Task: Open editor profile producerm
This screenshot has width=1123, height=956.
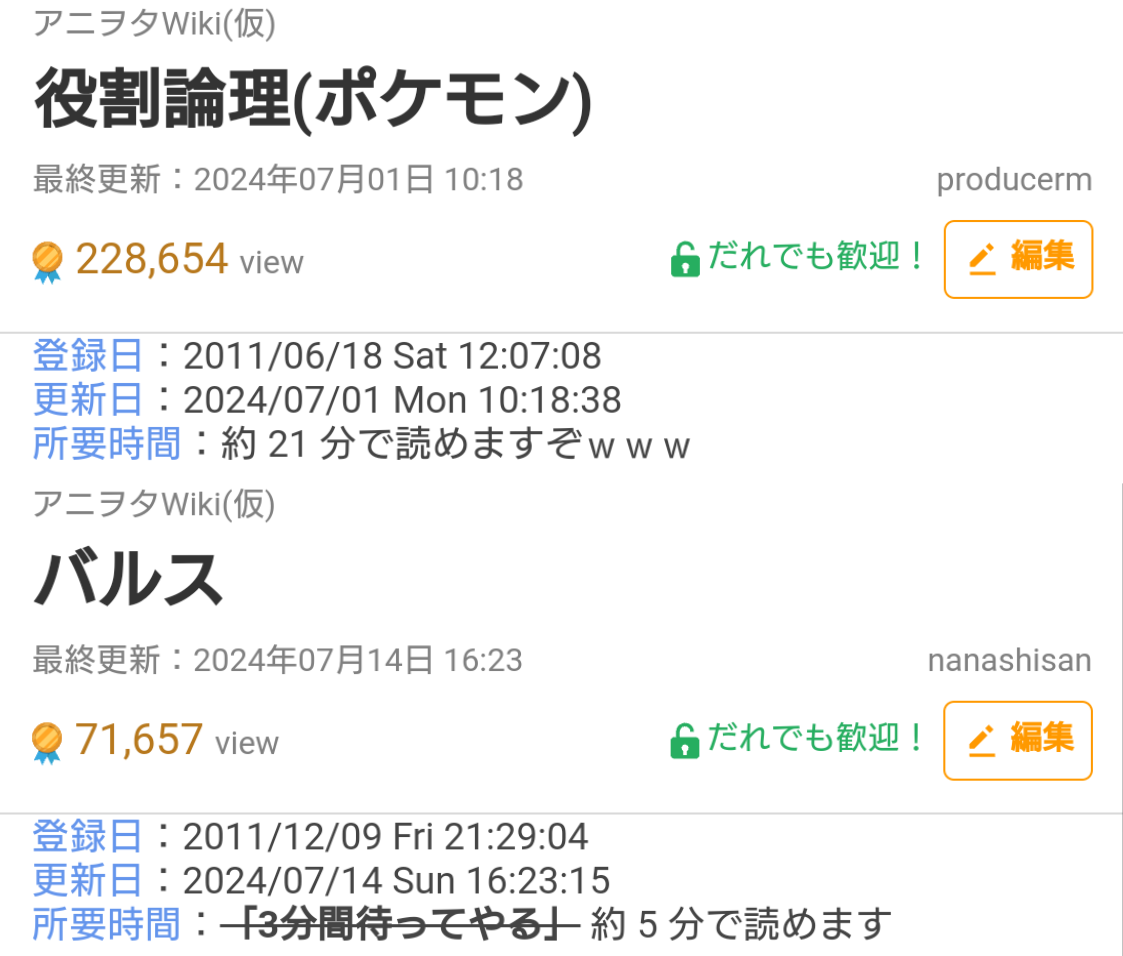Action: (x=1014, y=181)
